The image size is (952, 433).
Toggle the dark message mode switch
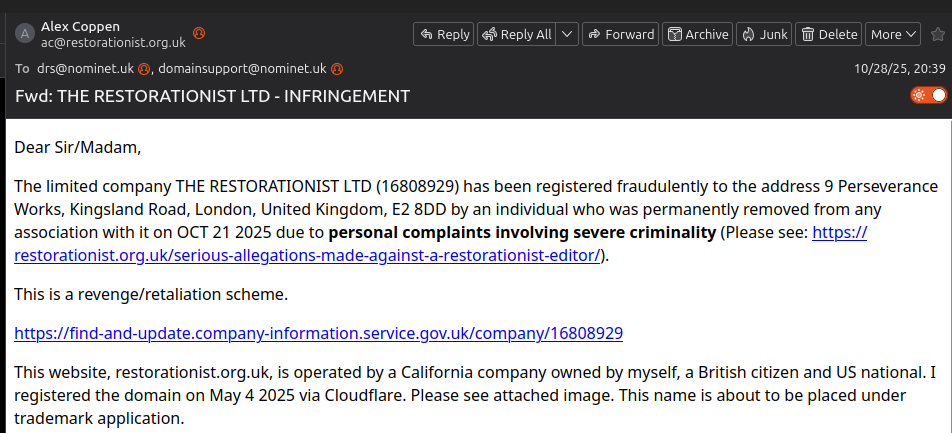pos(928,95)
